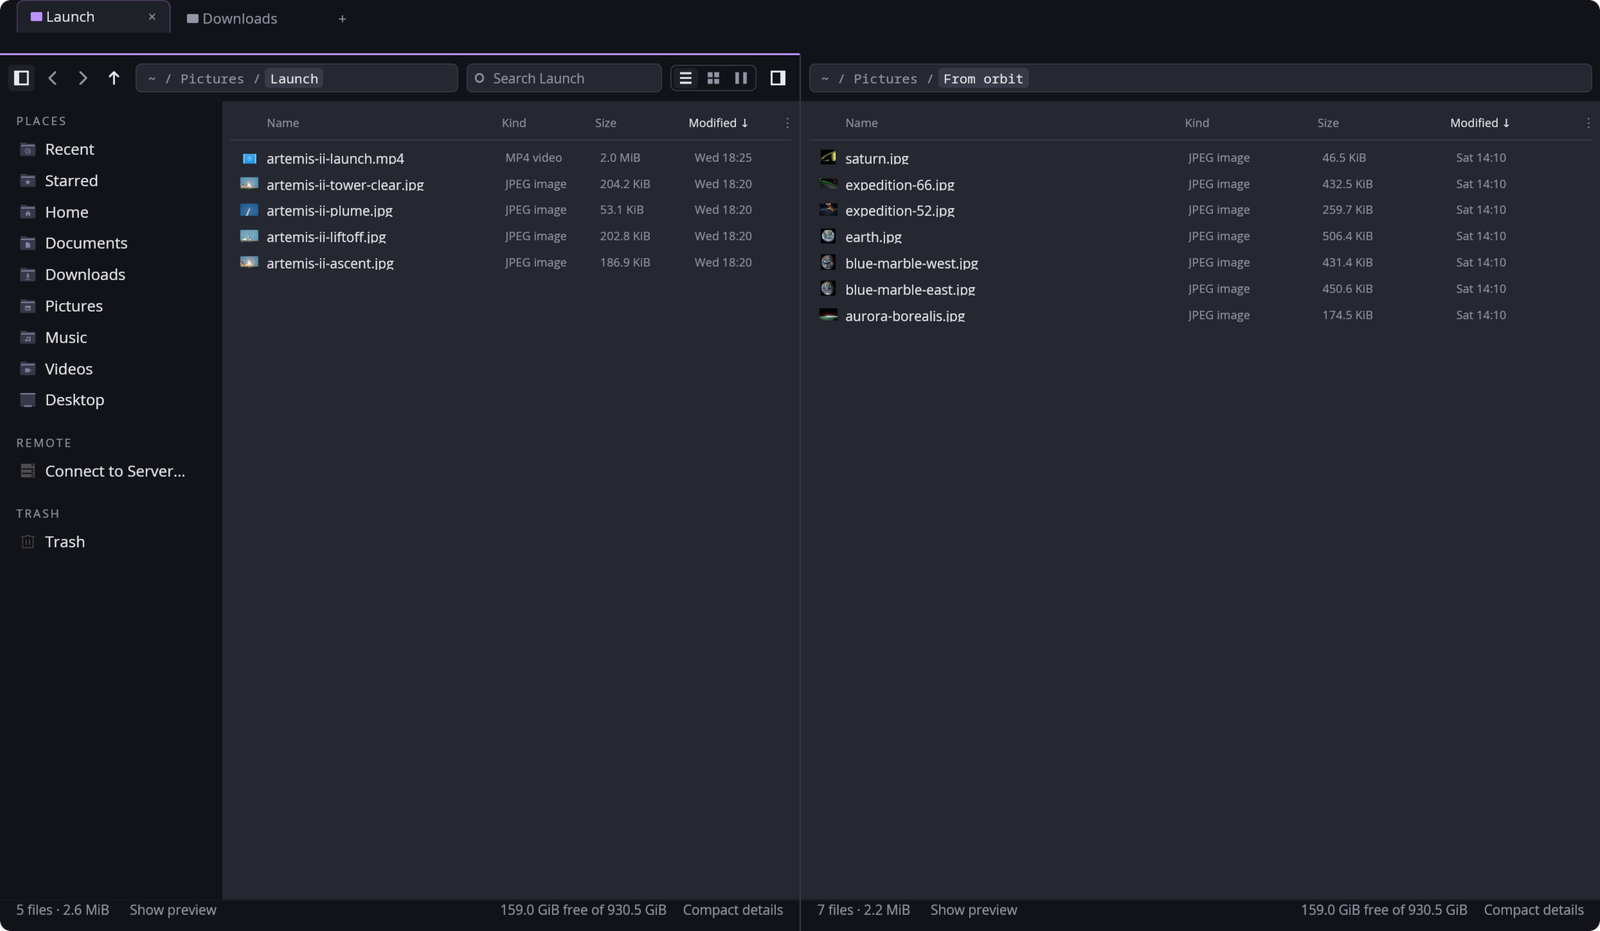Click Compact details in From orbit pane
This screenshot has height=931, width=1600.
(x=1534, y=910)
